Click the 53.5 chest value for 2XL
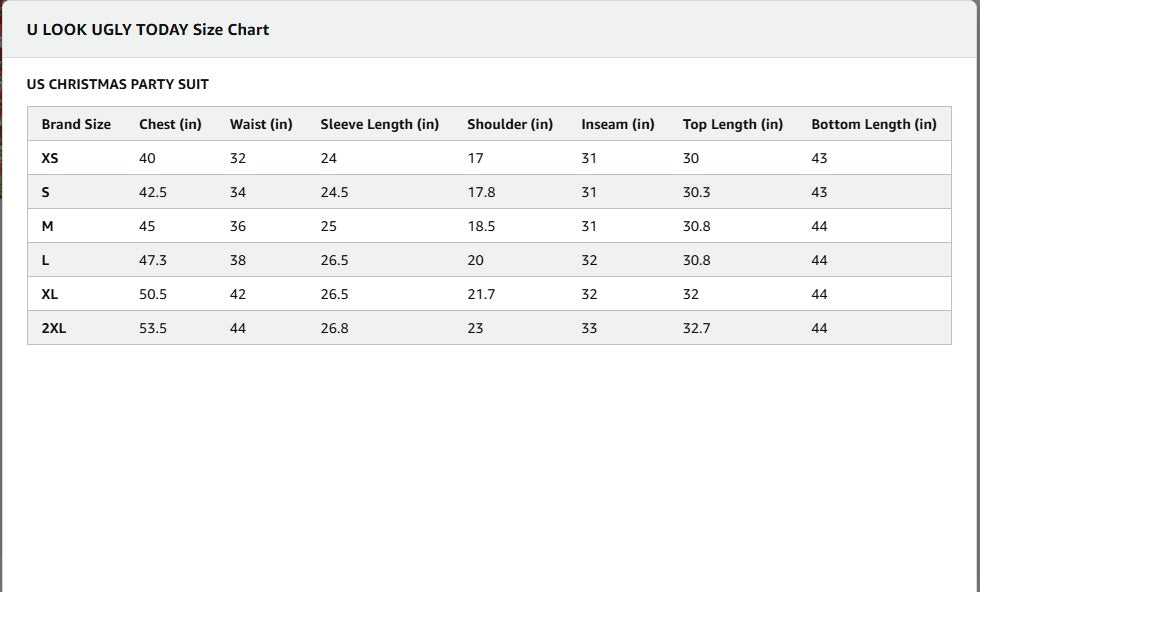 coord(153,329)
